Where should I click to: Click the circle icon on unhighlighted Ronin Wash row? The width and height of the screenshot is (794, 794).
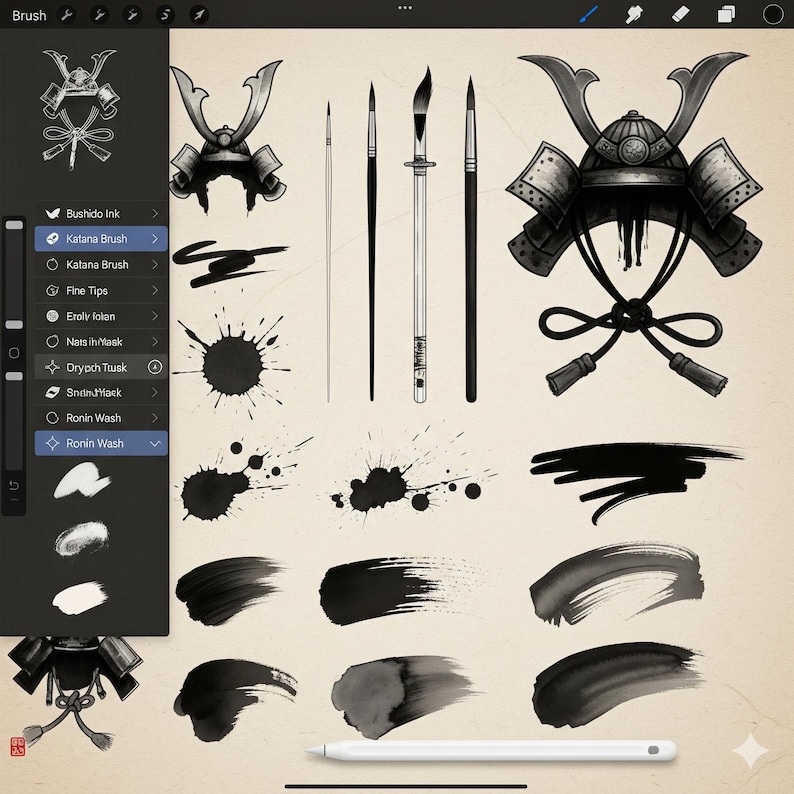(x=52, y=418)
